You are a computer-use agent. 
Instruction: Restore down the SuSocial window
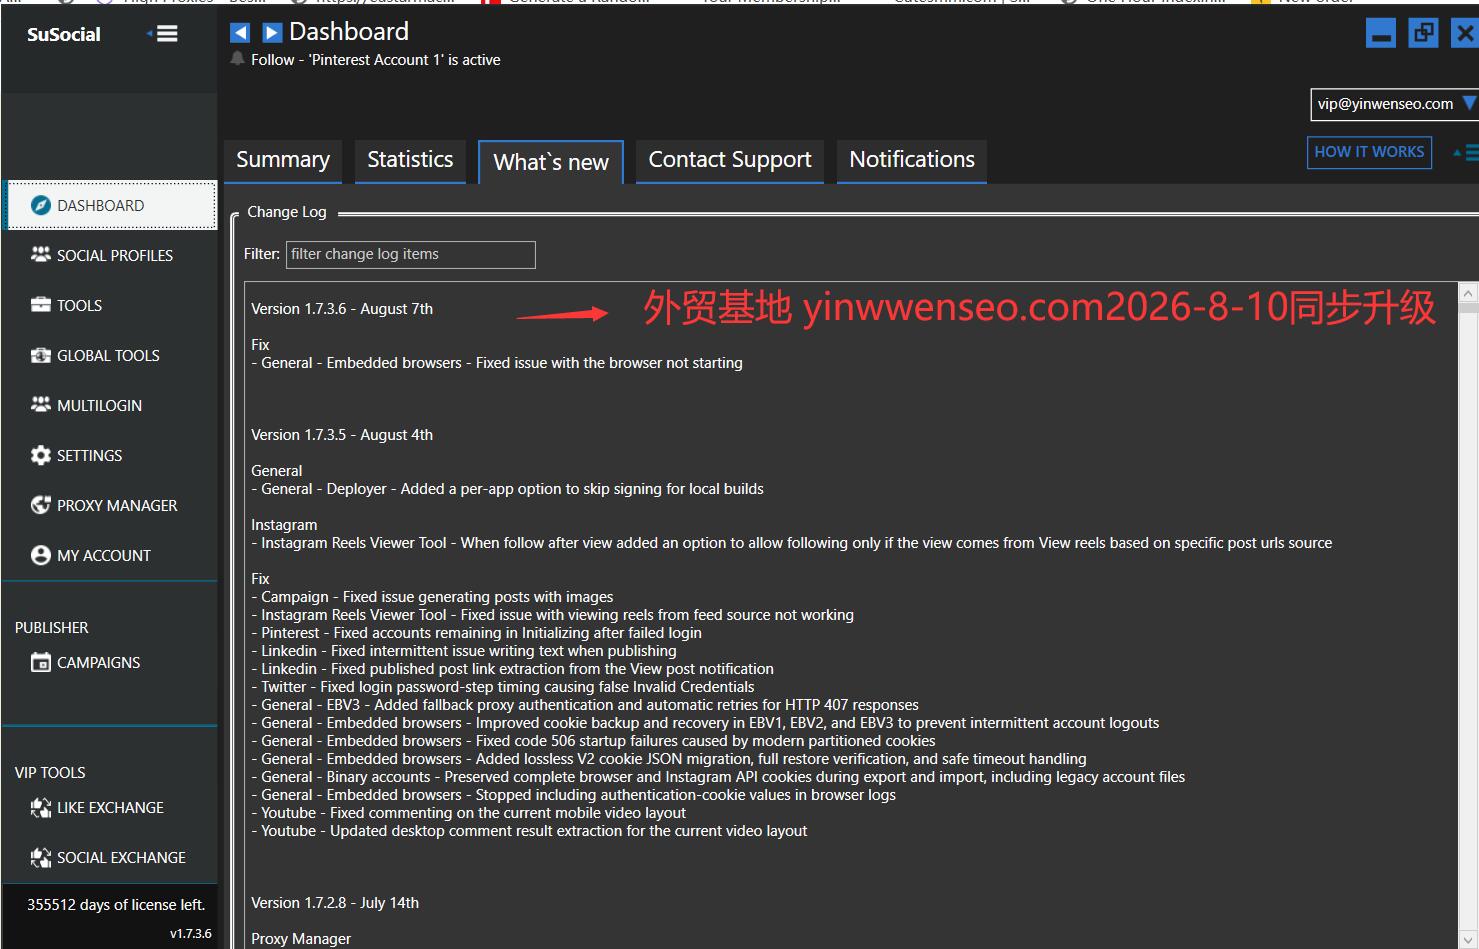pos(1423,33)
